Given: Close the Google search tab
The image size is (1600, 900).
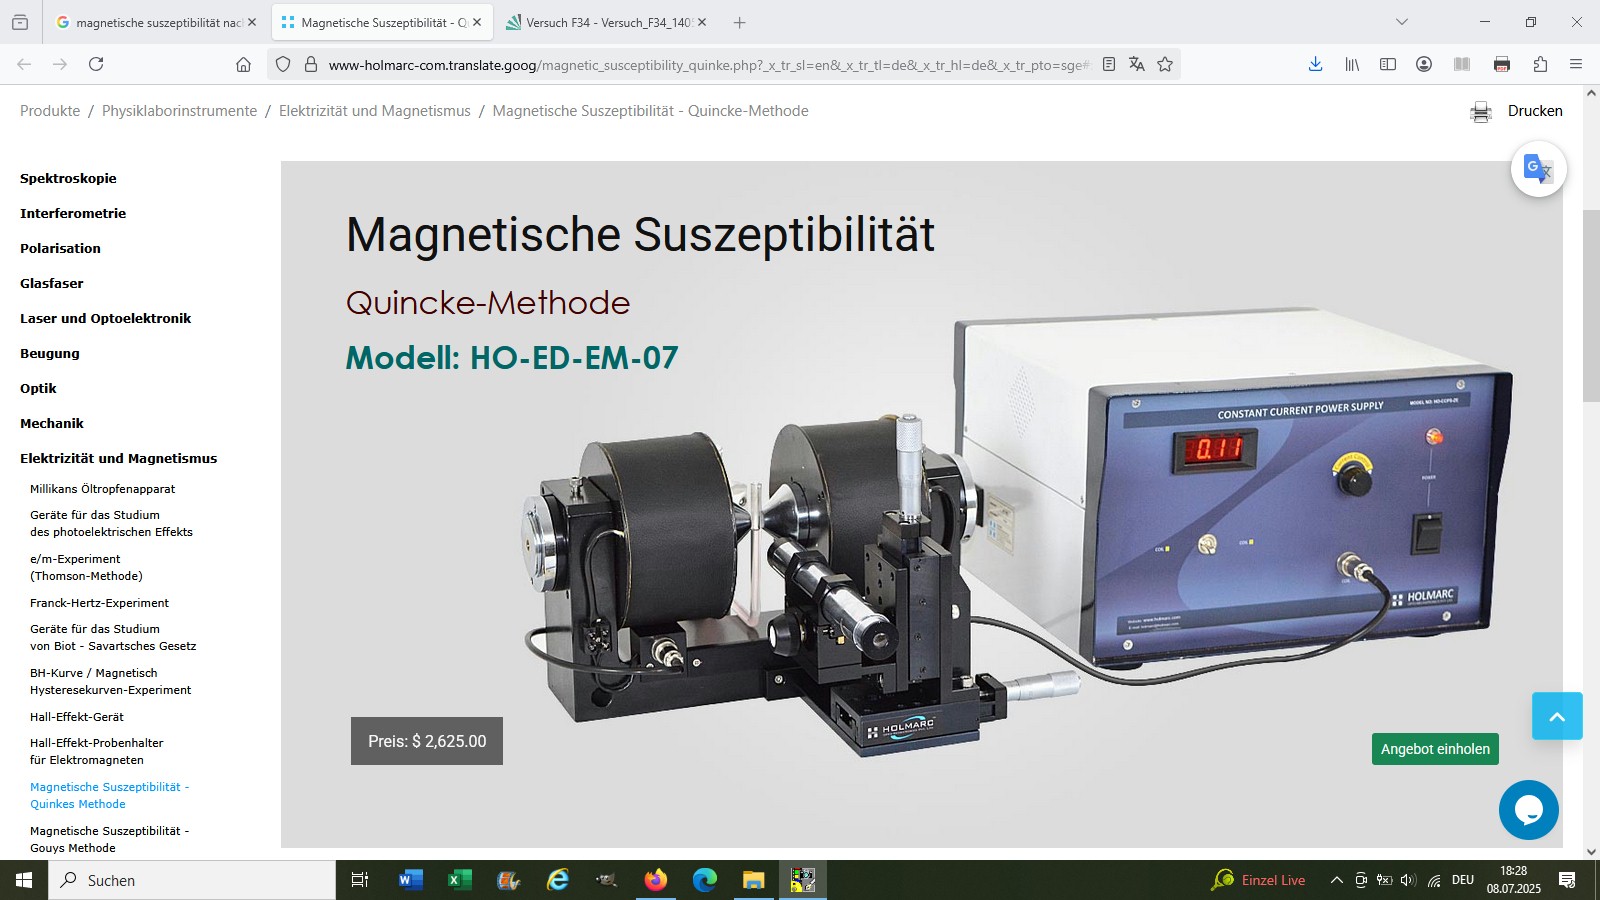Looking at the screenshot, I should click(x=252, y=22).
